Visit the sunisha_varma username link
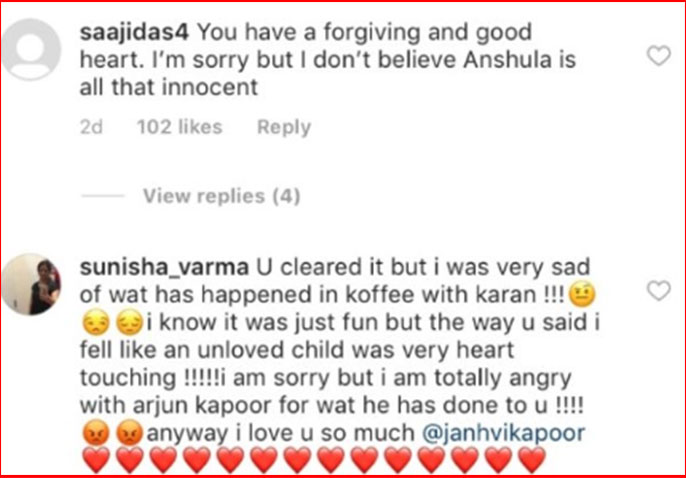Screen dimensions: 686x478 pos(164,268)
